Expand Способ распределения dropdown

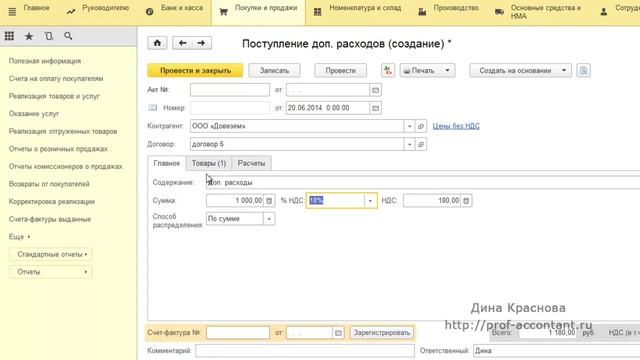pos(269,219)
